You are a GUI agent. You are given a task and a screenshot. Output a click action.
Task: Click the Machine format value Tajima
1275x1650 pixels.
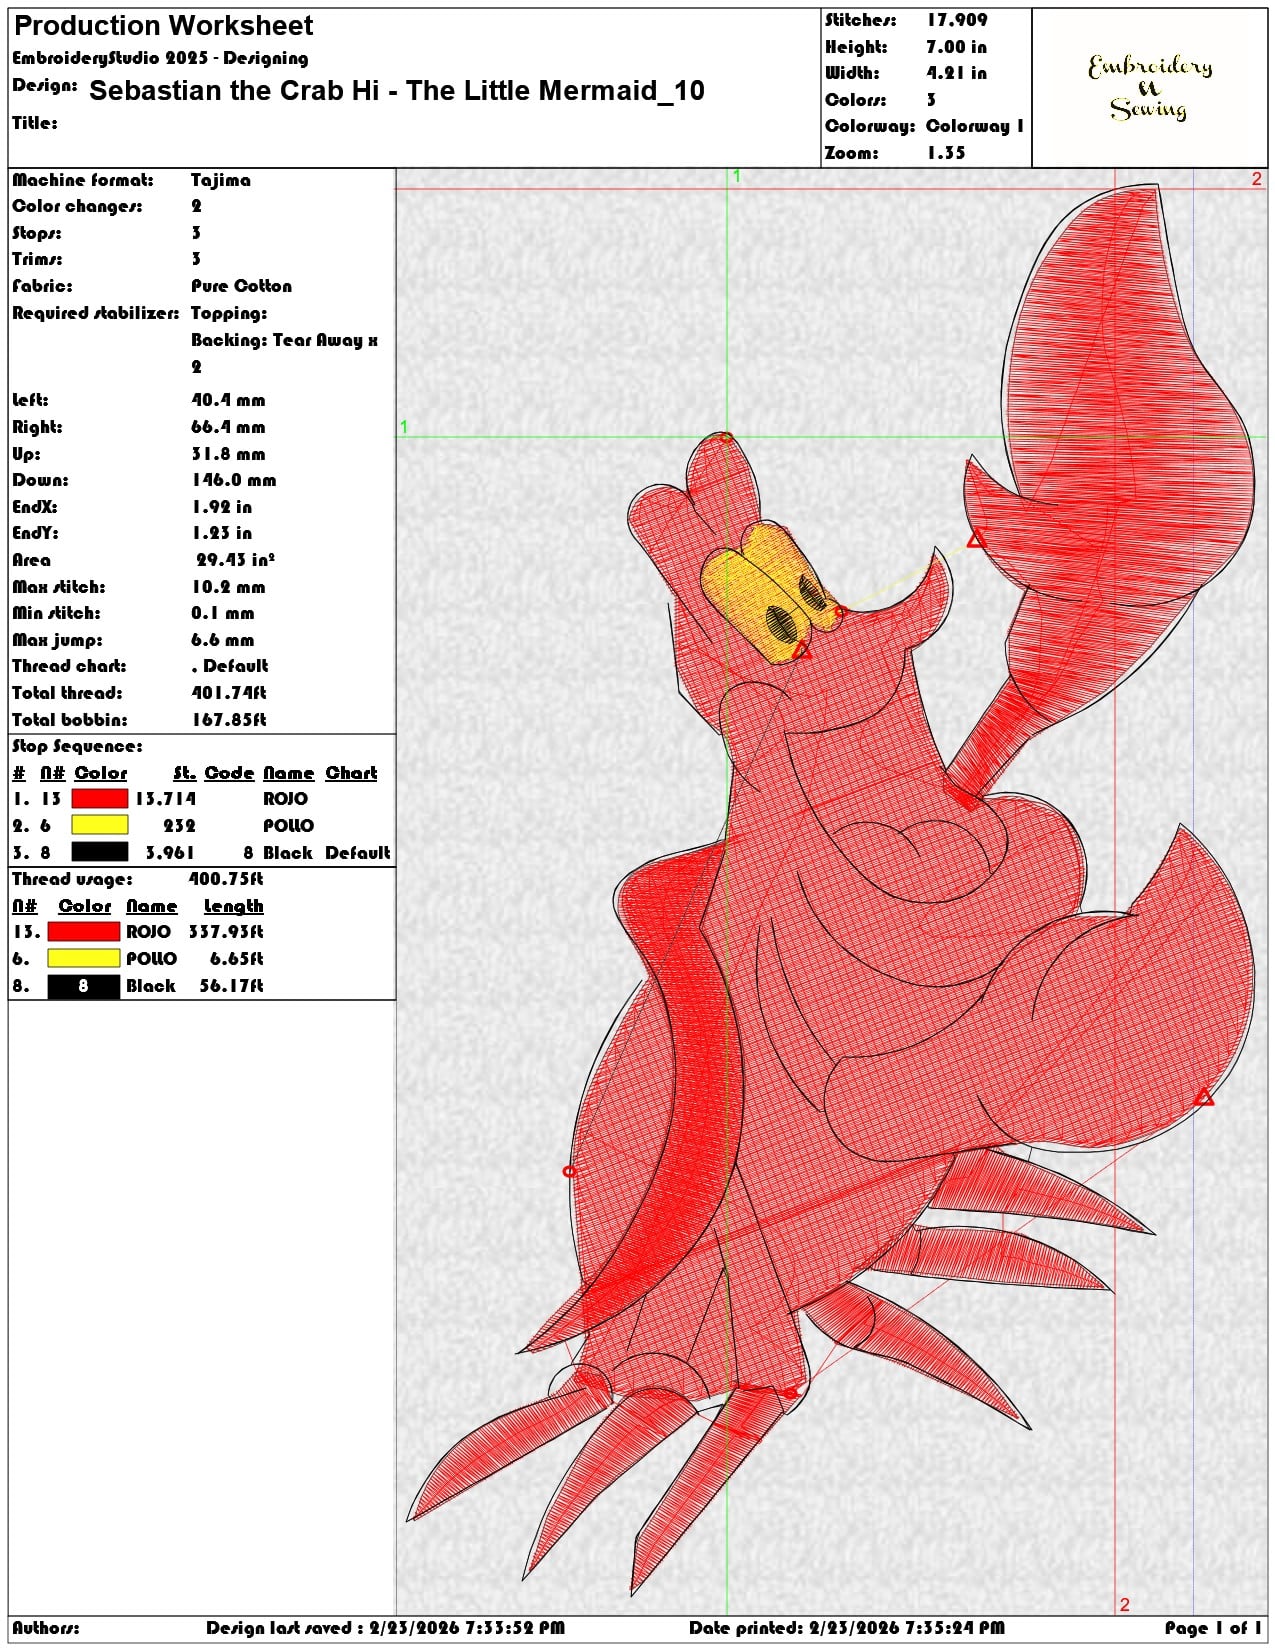click(221, 180)
